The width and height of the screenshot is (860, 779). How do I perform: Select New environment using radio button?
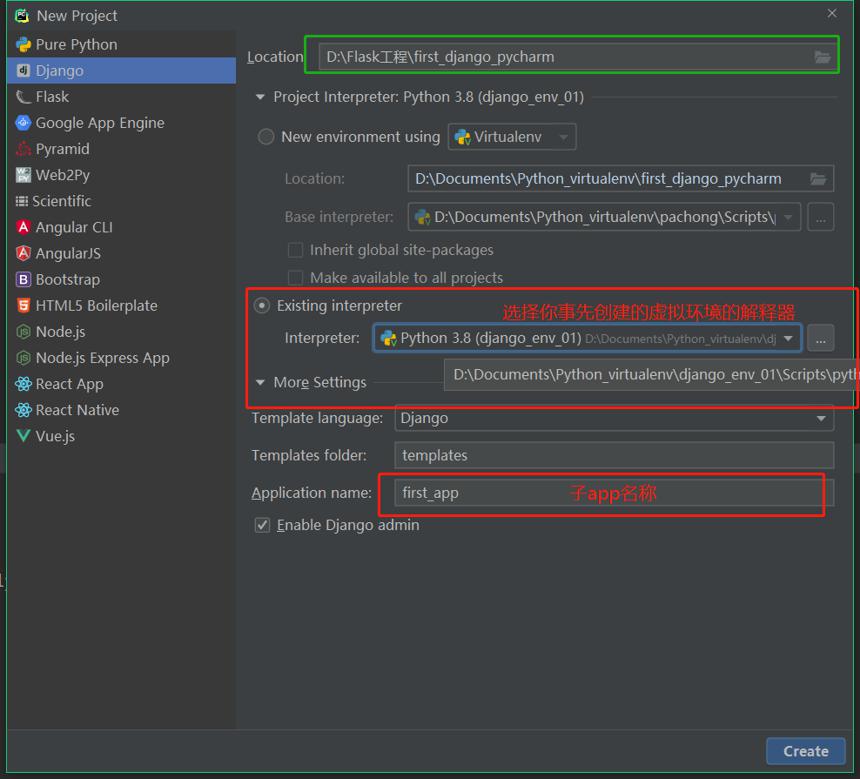266,137
